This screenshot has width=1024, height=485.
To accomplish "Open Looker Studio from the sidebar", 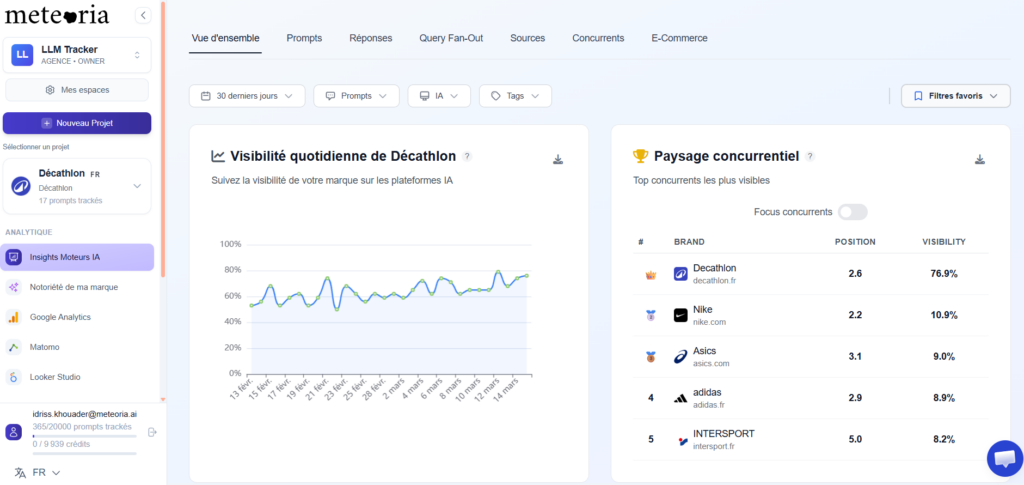I will pos(55,377).
